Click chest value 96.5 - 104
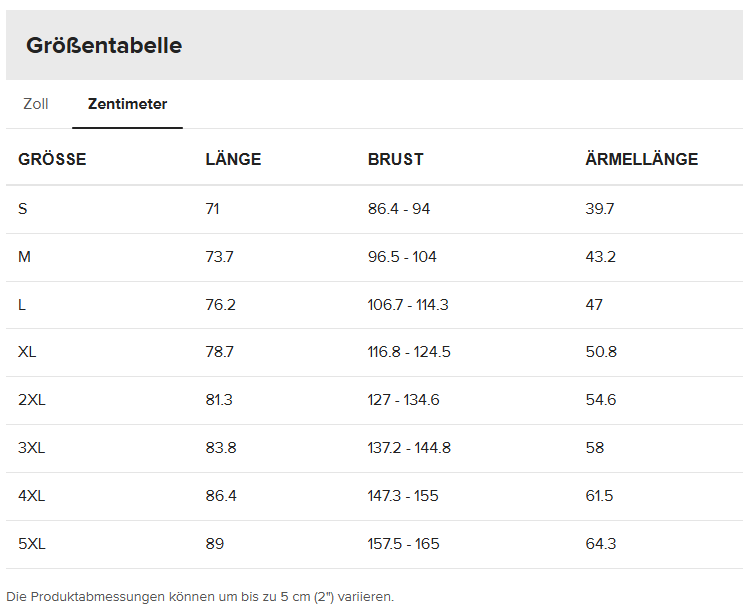Viewport: 743px width, 610px height. click(x=402, y=256)
